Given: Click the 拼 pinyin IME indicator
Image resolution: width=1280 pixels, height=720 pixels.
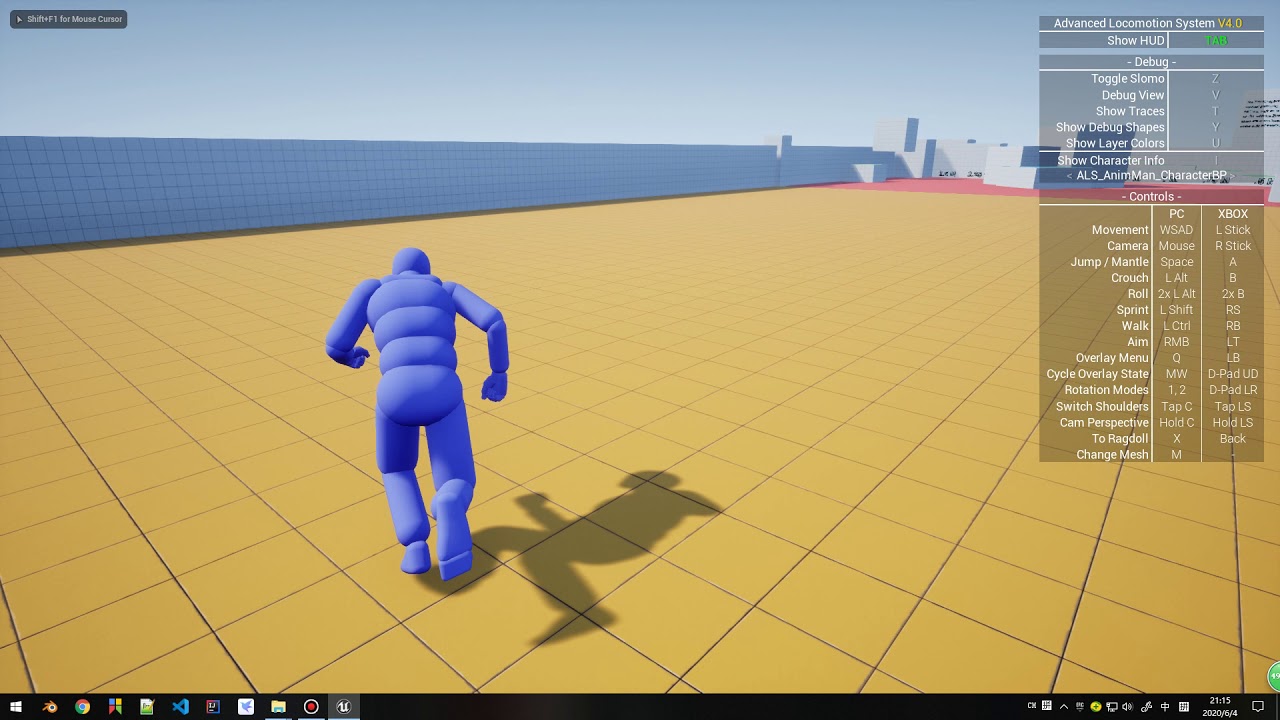Looking at the screenshot, I should [1183, 707].
